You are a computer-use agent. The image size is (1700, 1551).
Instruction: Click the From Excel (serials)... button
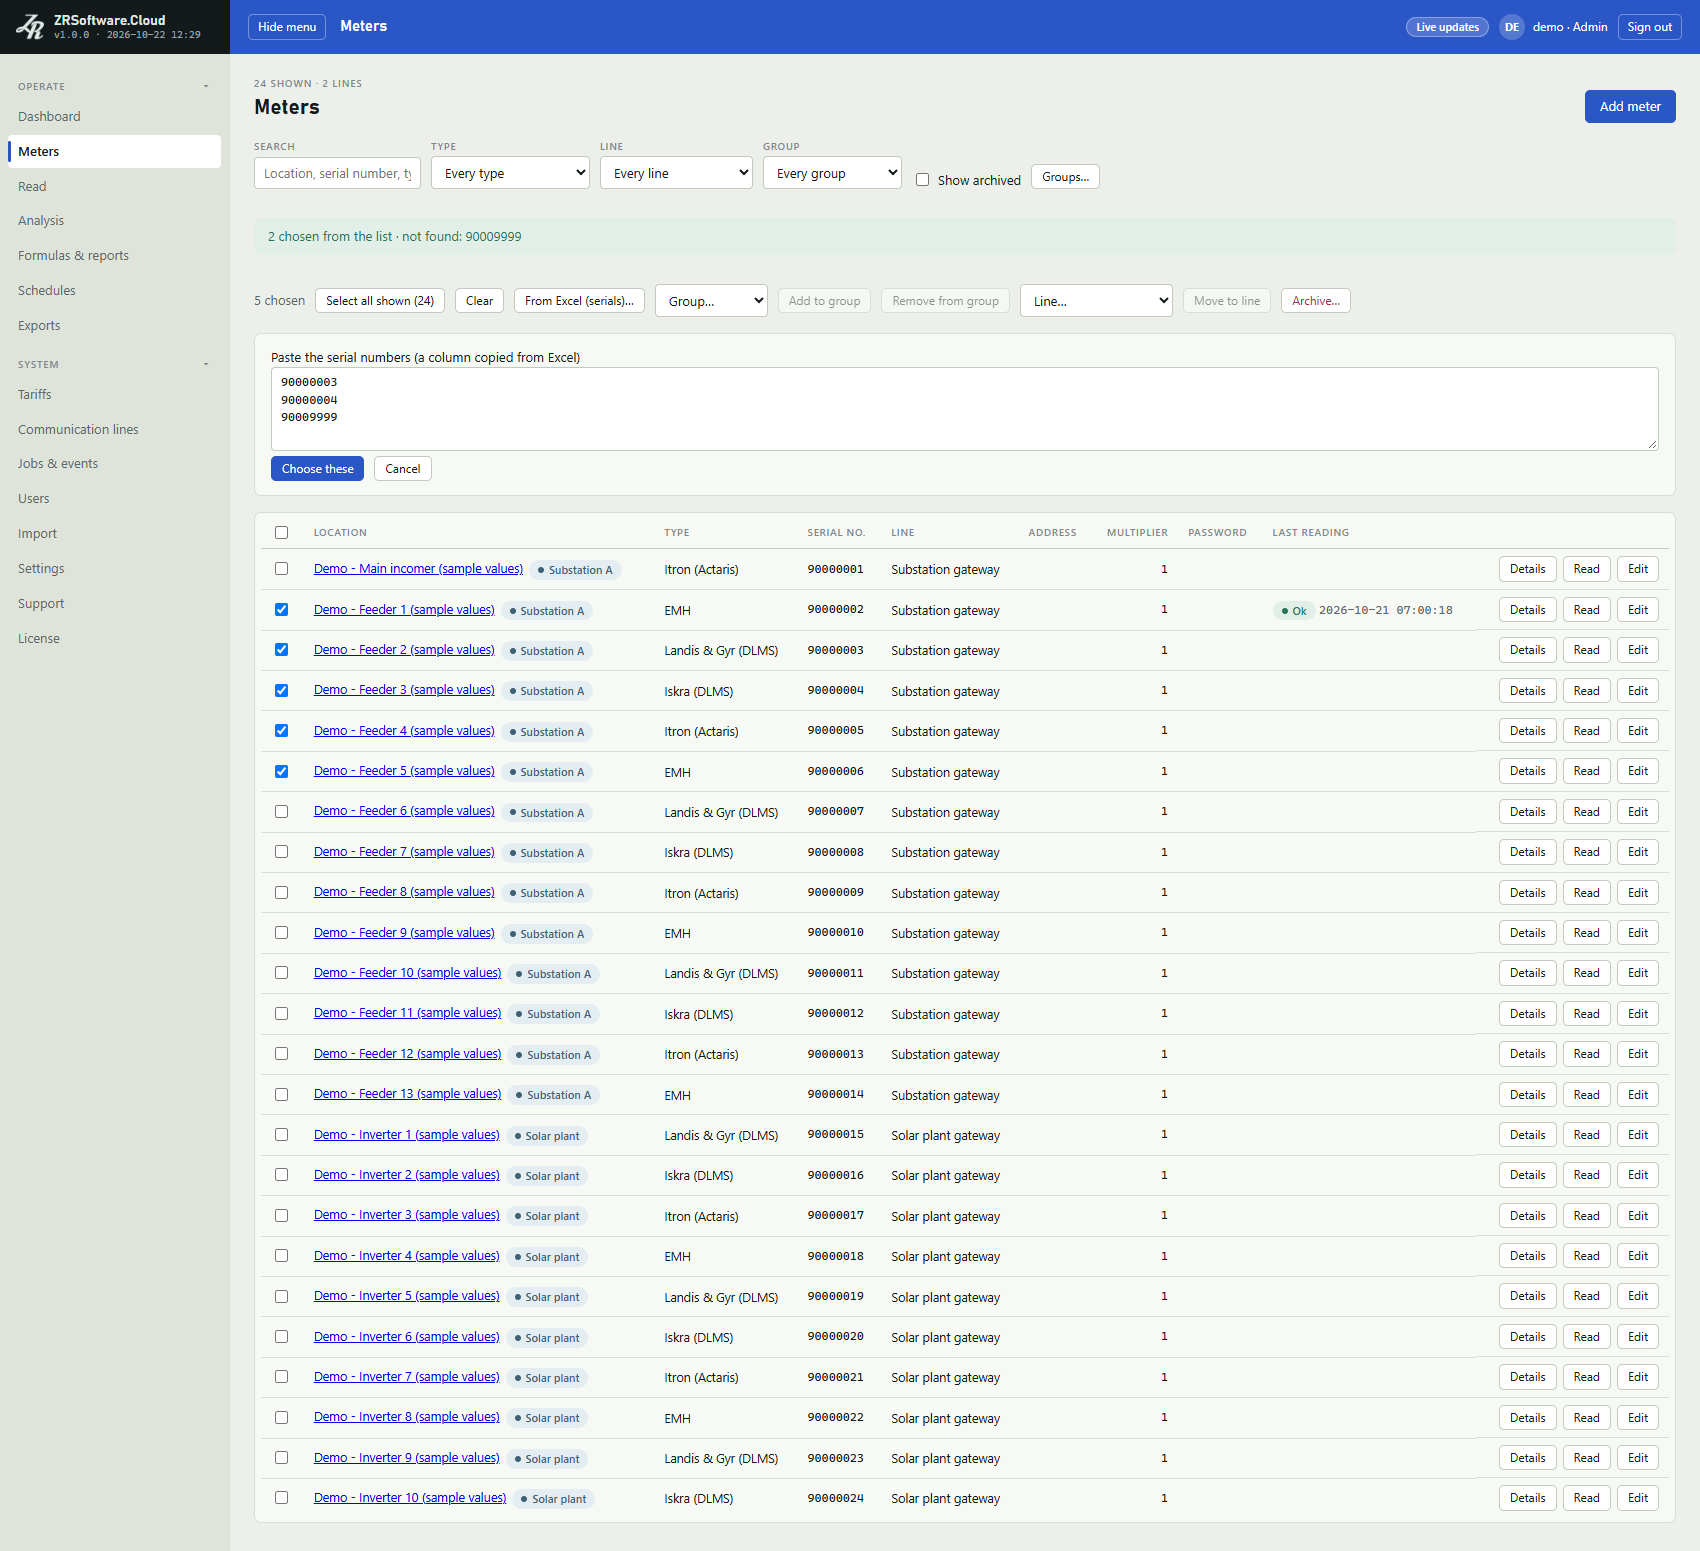[579, 301]
